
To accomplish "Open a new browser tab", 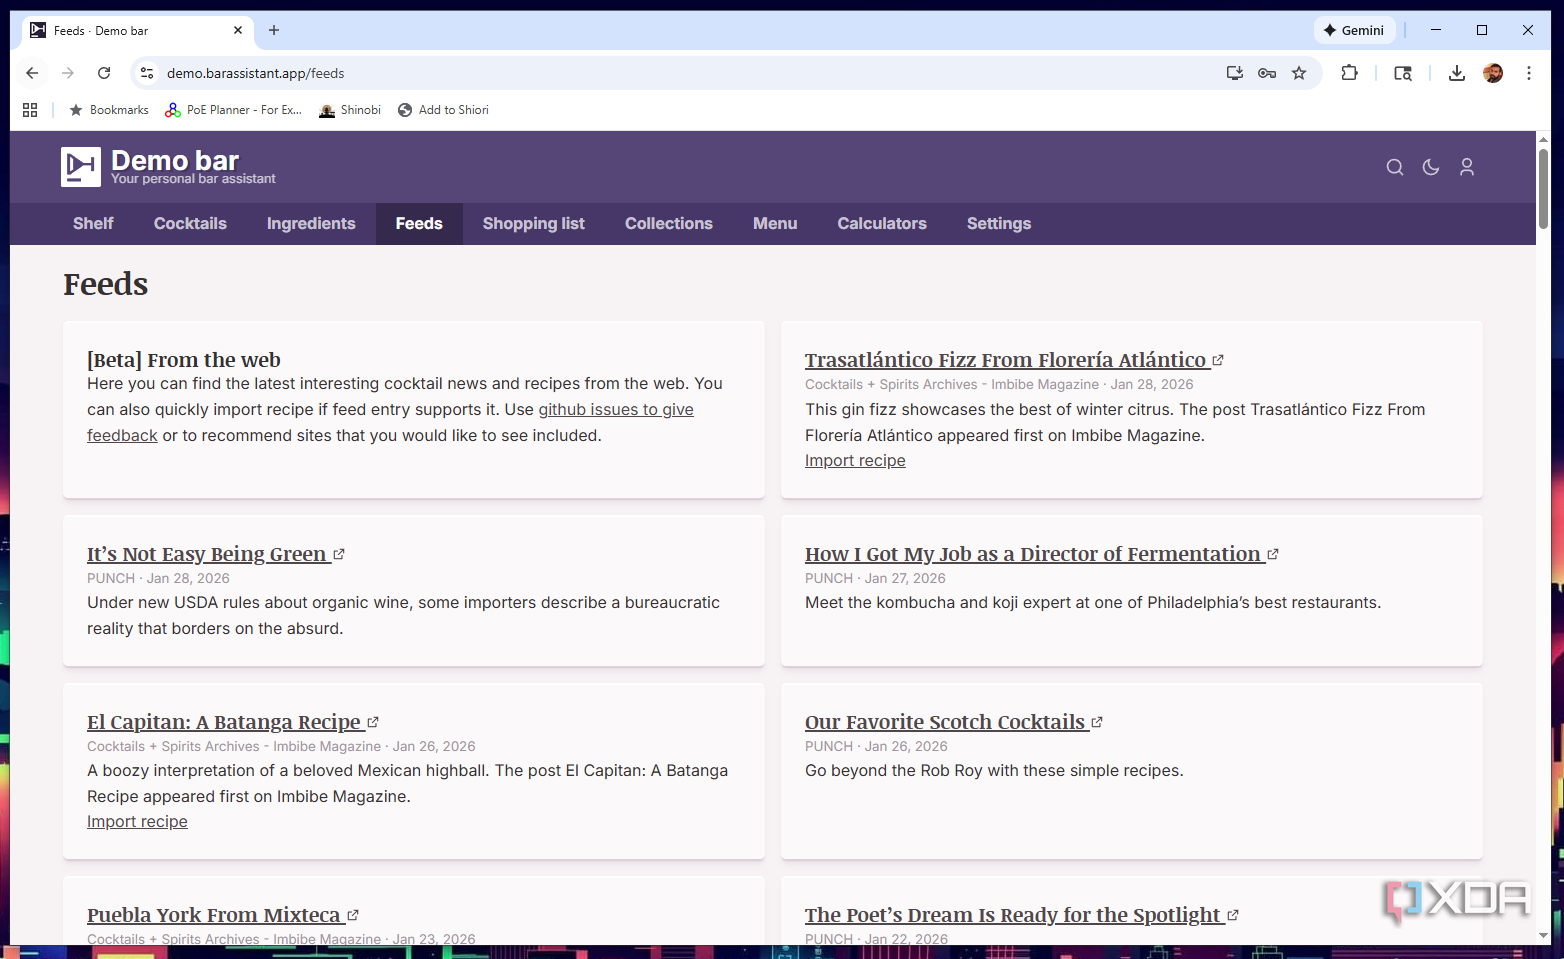I will pyautogui.click(x=274, y=30).
